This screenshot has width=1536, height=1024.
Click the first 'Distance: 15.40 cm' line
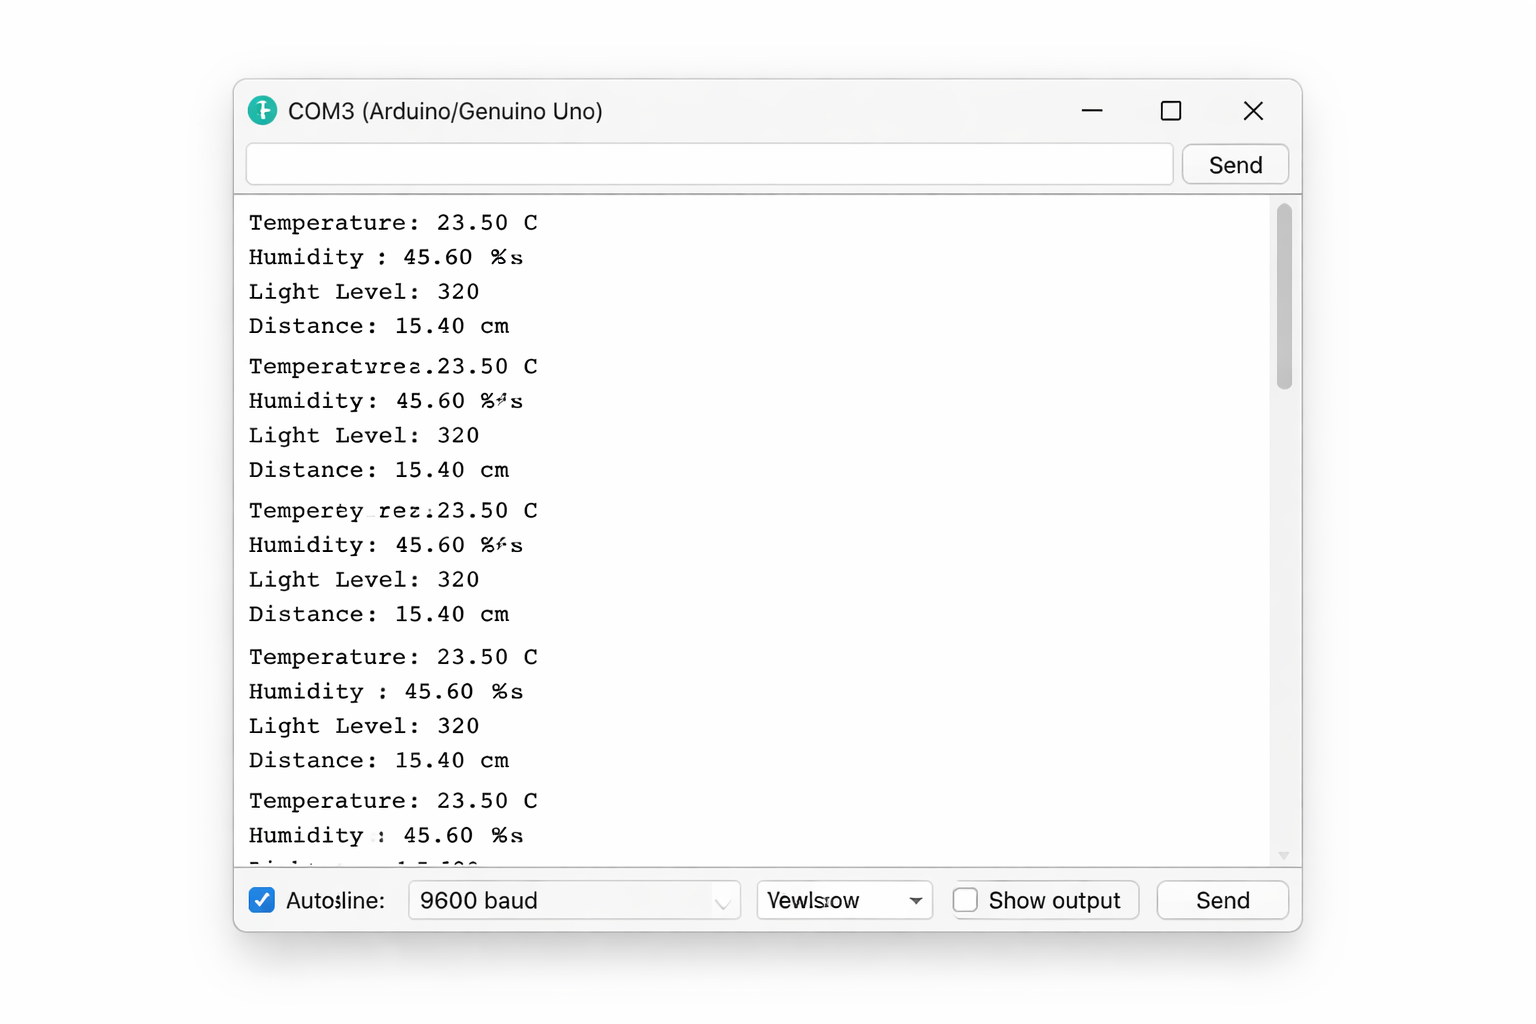click(379, 326)
